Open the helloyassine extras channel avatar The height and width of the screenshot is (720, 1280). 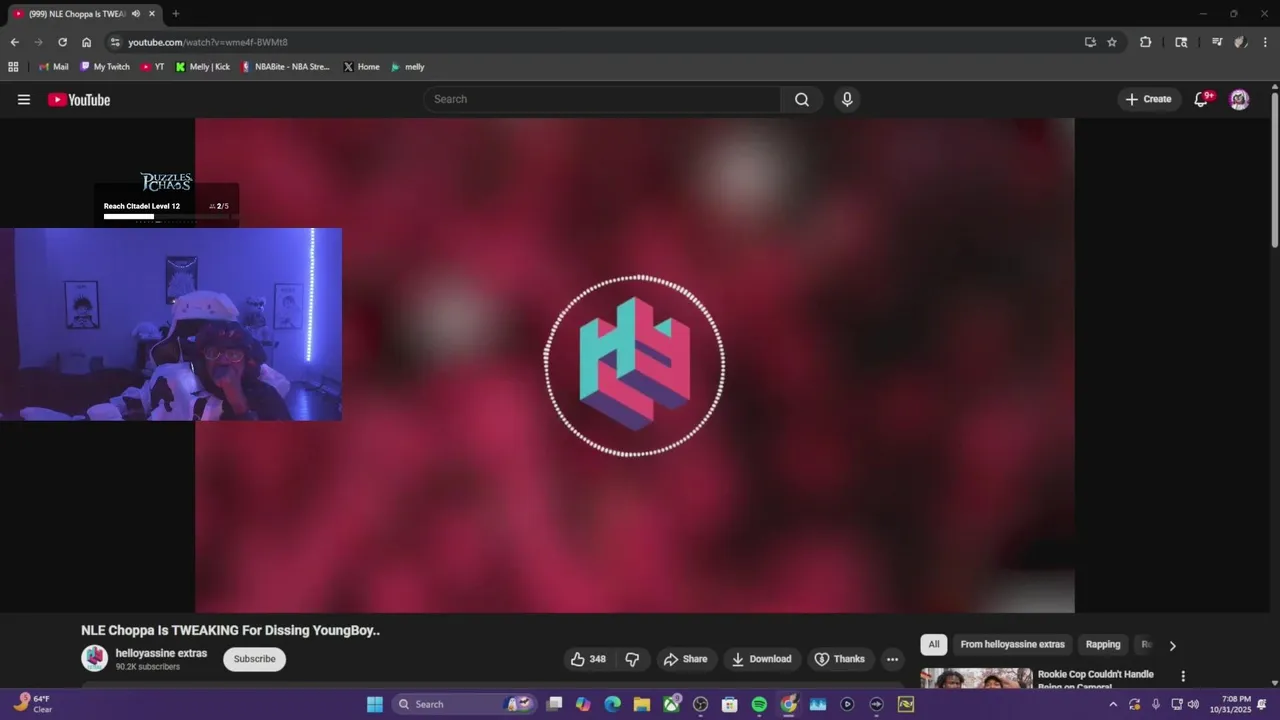[x=95, y=658]
